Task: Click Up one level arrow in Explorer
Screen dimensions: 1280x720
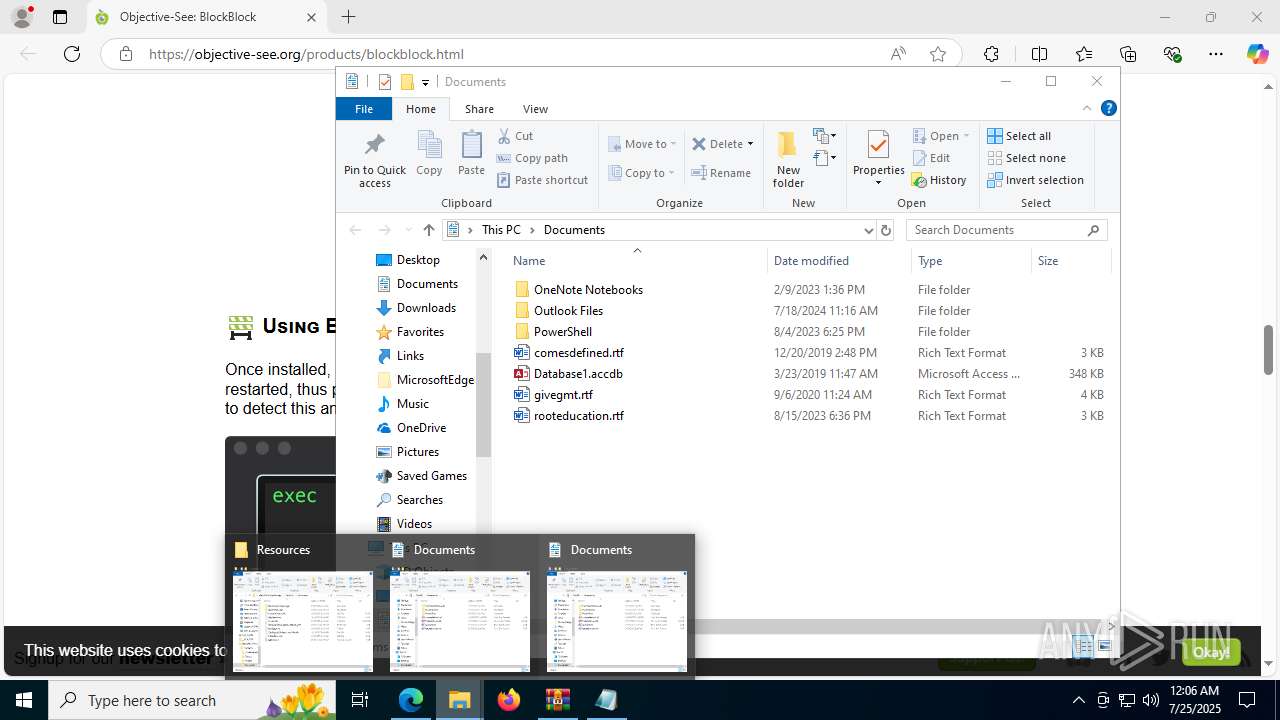Action: click(x=429, y=230)
